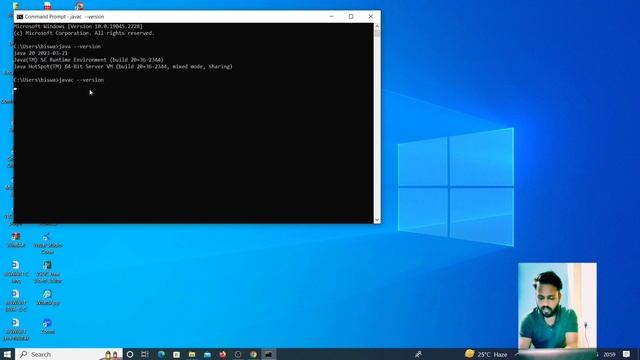
Task: Click the taskbar clock
Action: [609, 354]
